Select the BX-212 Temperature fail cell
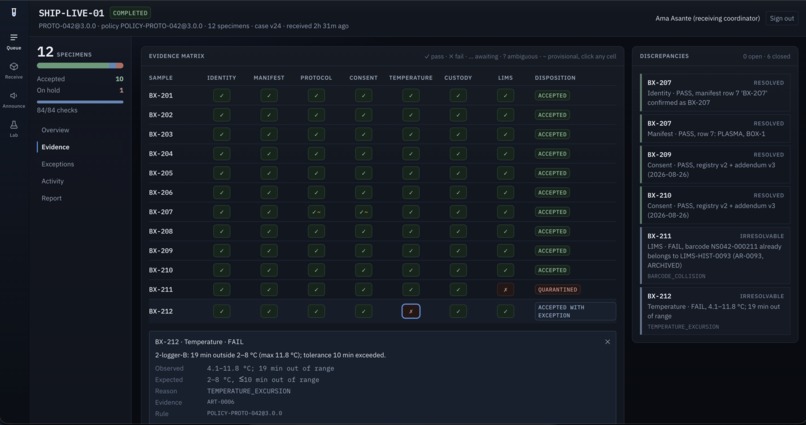806x425 pixels. click(x=411, y=311)
